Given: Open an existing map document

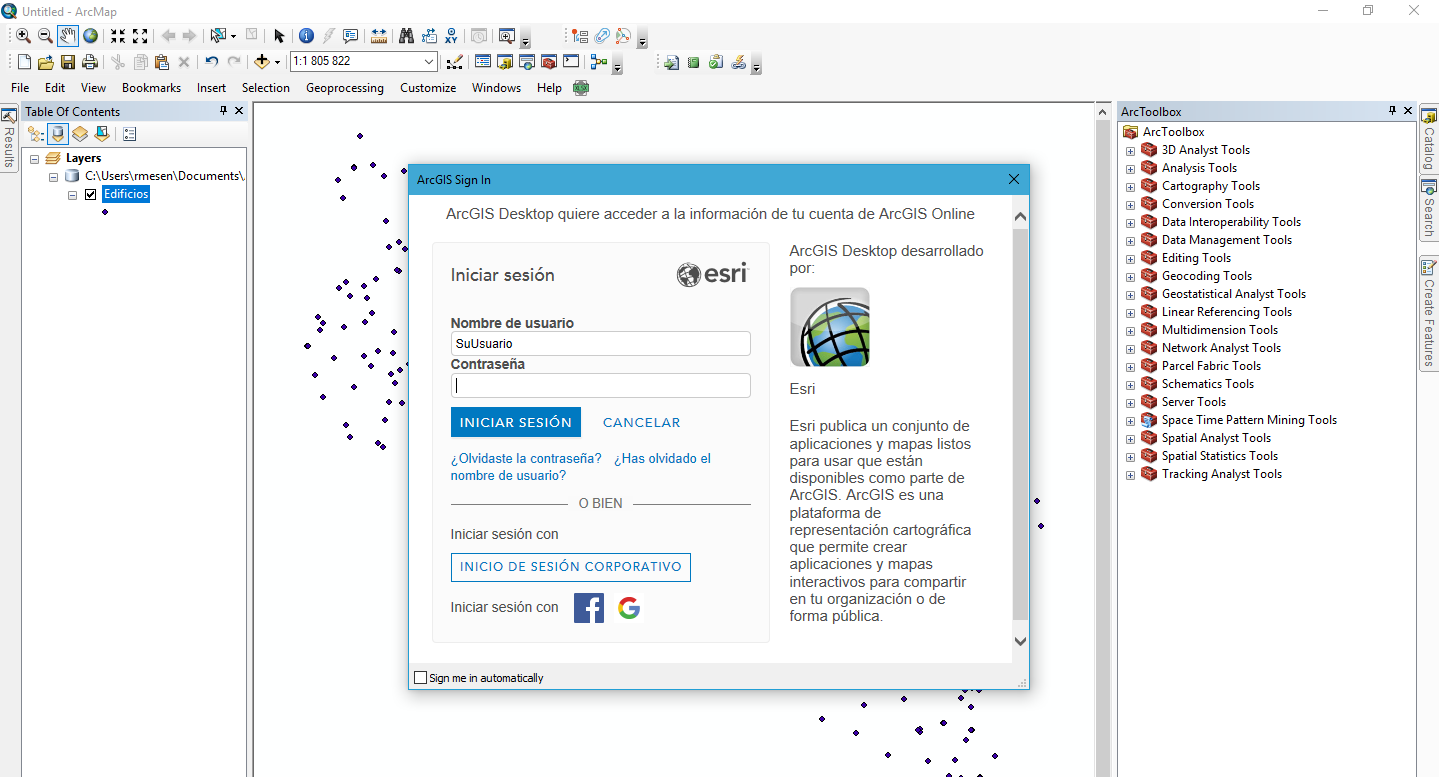Looking at the screenshot, I should [46, 62].
